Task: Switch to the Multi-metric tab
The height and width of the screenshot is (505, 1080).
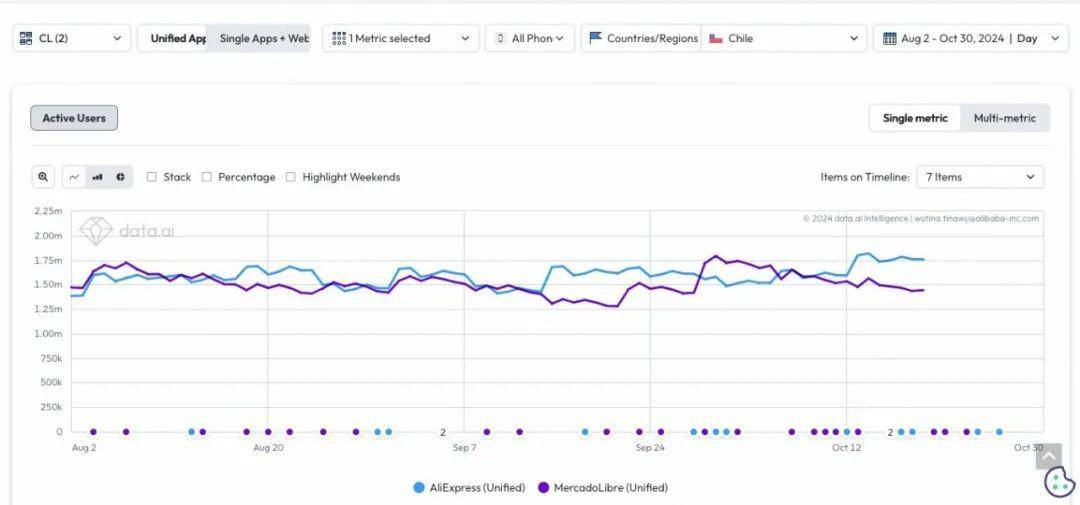Action: pos(1004,118)
